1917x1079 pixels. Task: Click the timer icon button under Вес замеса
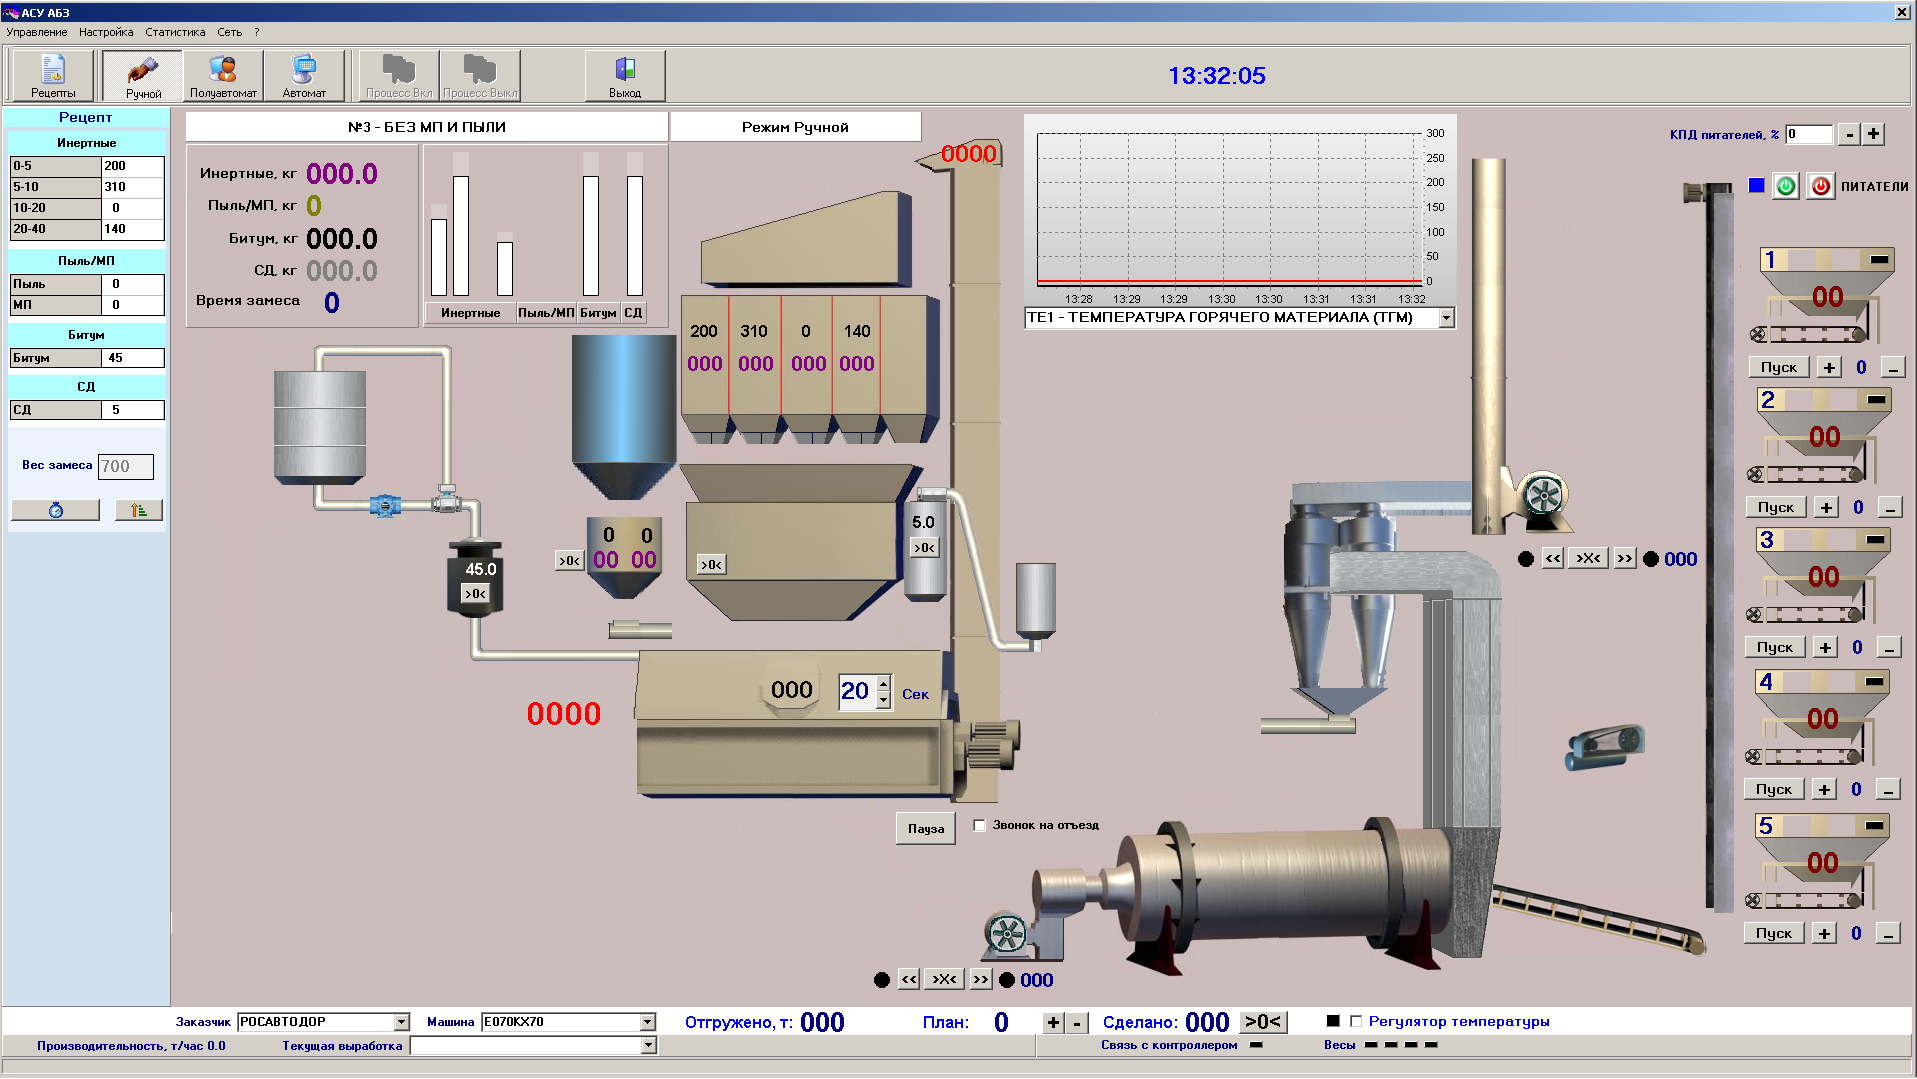pos(56,510)
